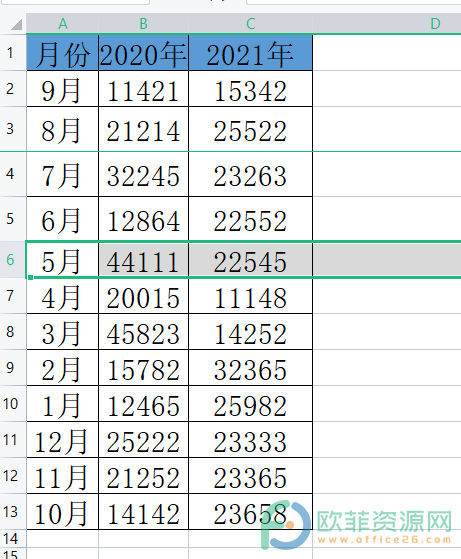Select the cell with 23658
This screenshot has height=559, width=461.
(251, 512)
